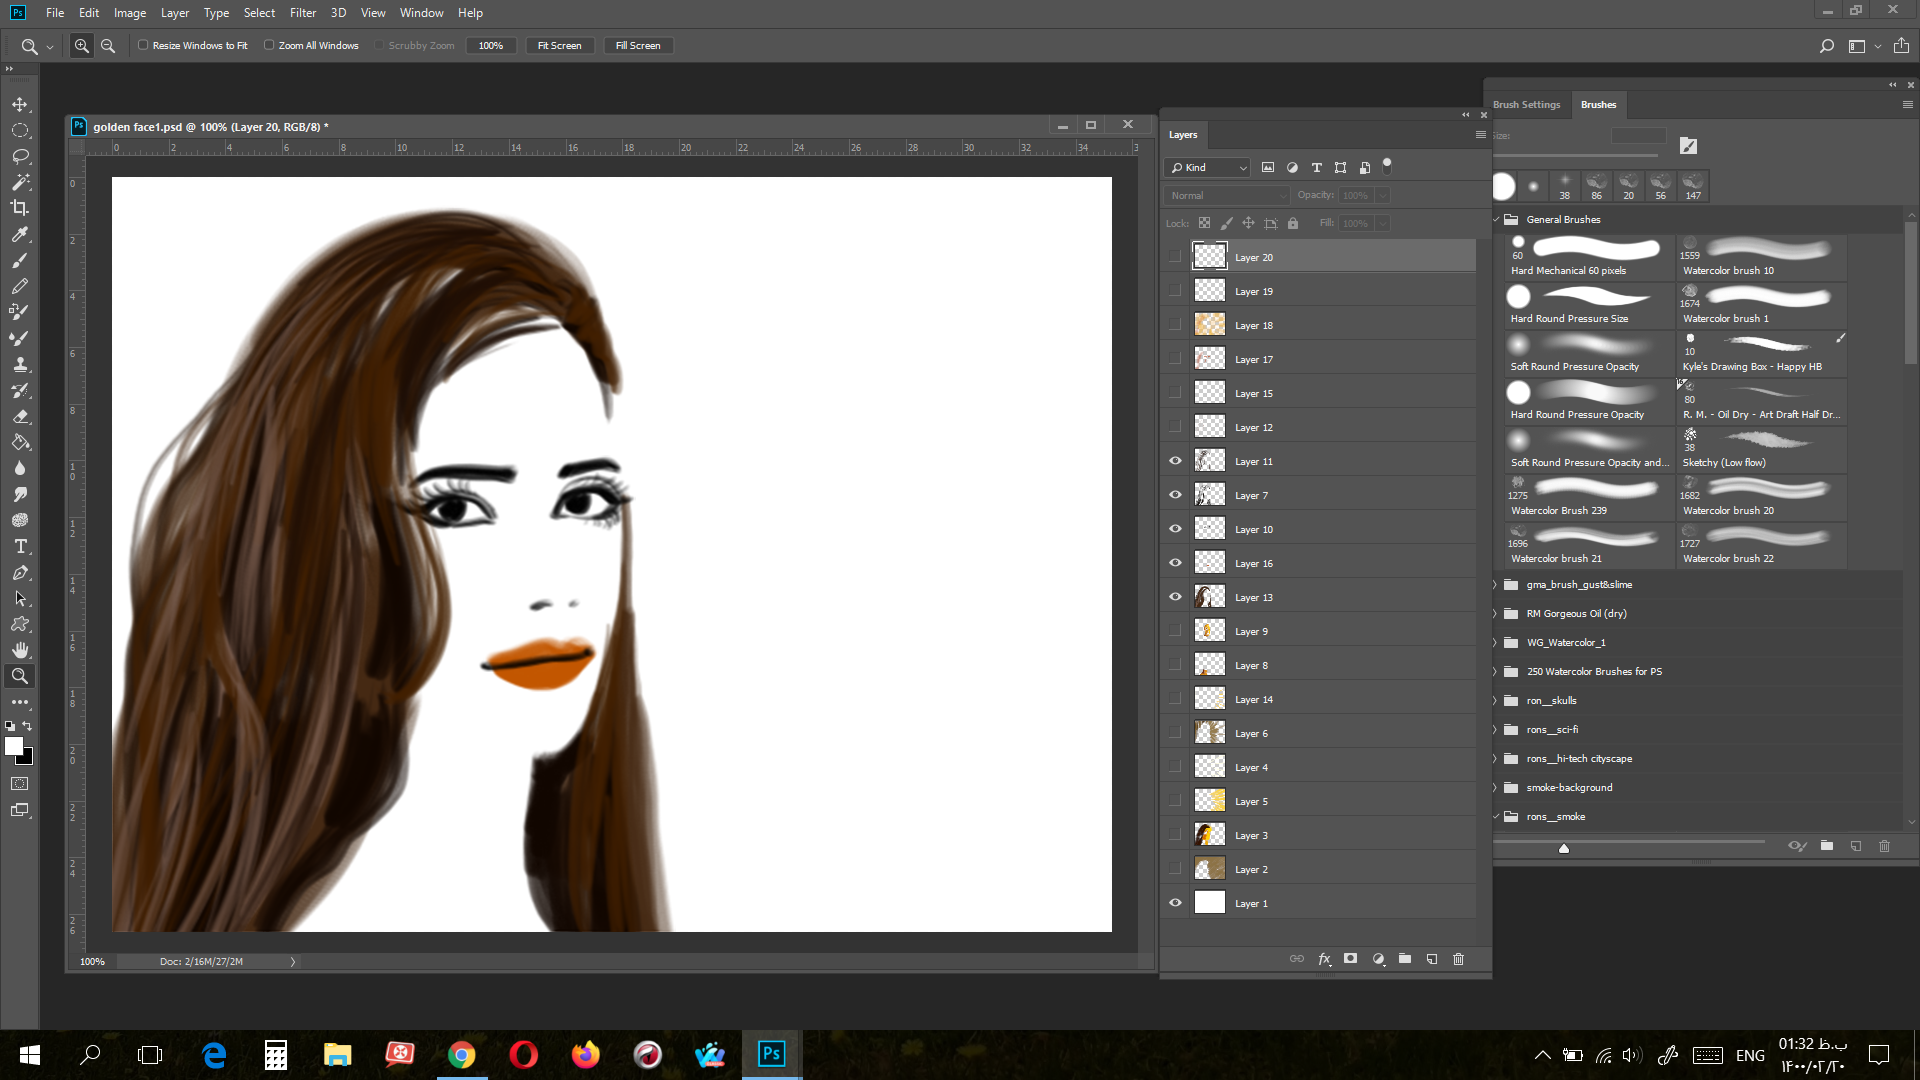The image size is (1920, 1080).
Task: Hide Layer 7 with eye icon
Action: click(x=1175, y=495)
